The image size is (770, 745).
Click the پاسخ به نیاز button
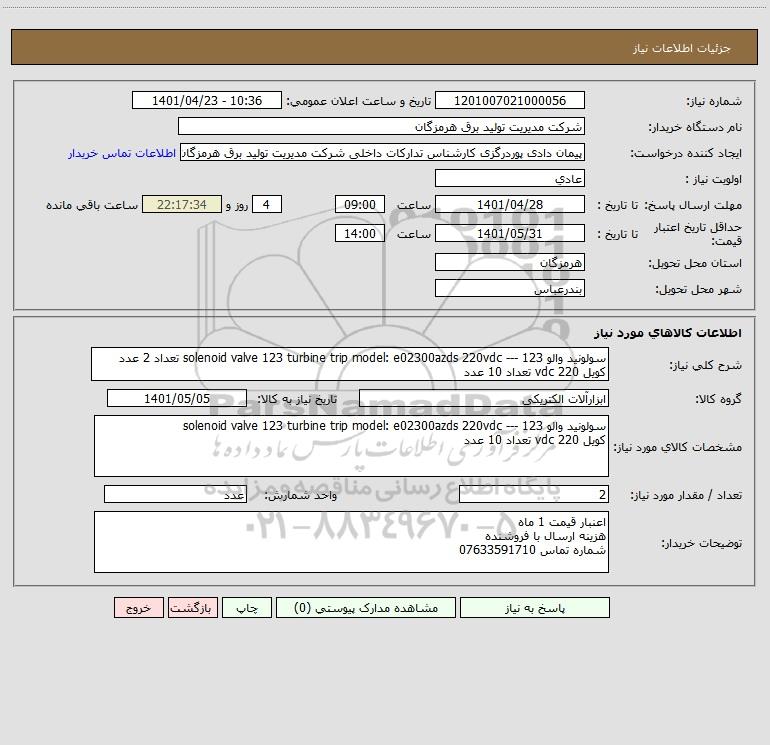click(x=534, y=608)
